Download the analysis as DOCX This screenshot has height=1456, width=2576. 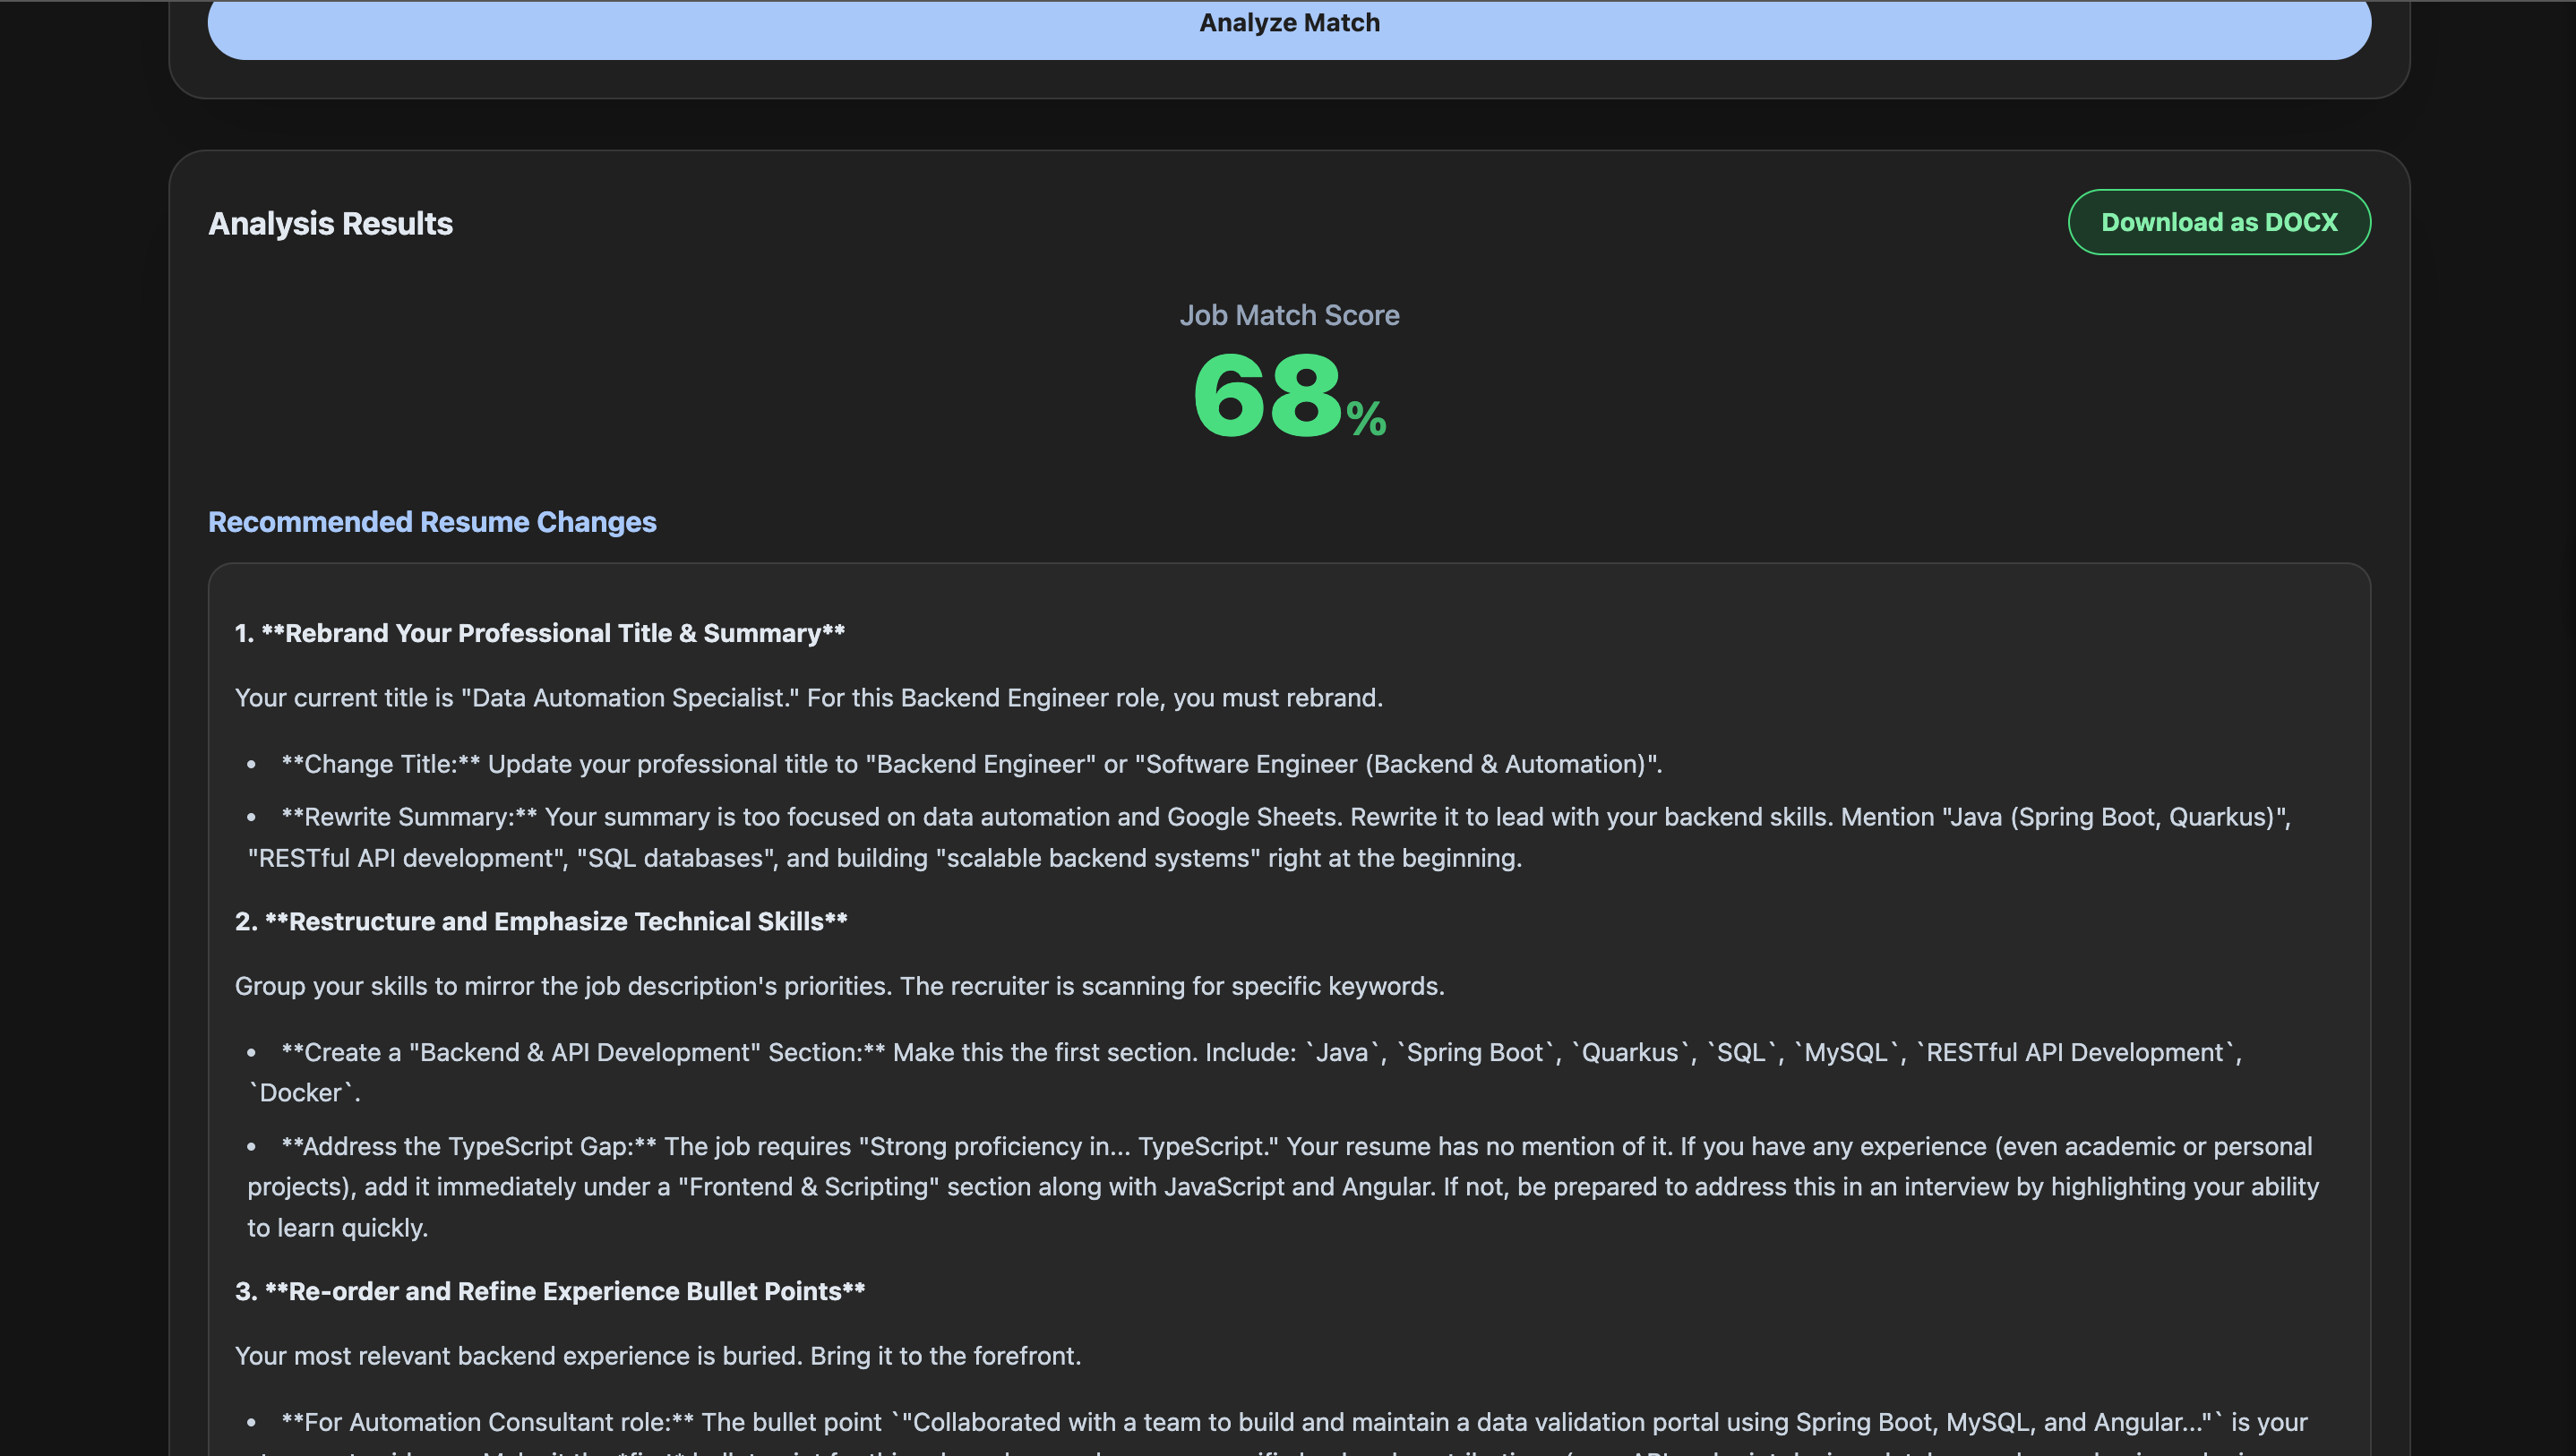pos(2218,222)
